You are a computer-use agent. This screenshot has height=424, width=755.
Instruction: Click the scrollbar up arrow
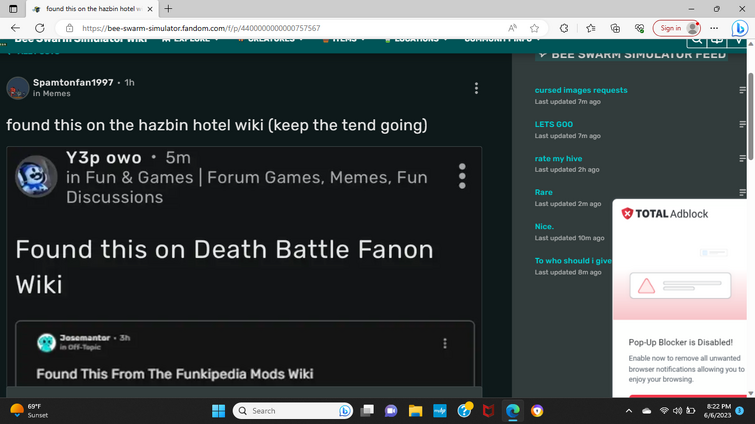(x=750, y=44)
